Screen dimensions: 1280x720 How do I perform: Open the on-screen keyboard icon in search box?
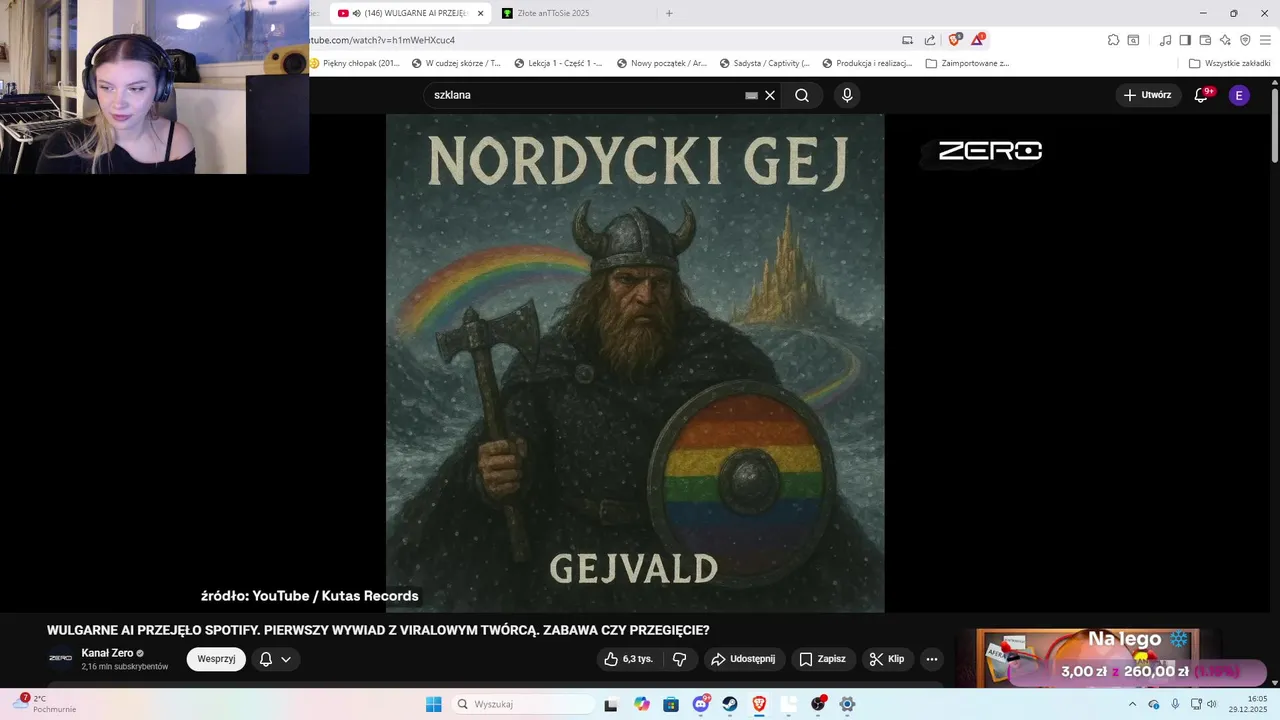tap(751, 95)
